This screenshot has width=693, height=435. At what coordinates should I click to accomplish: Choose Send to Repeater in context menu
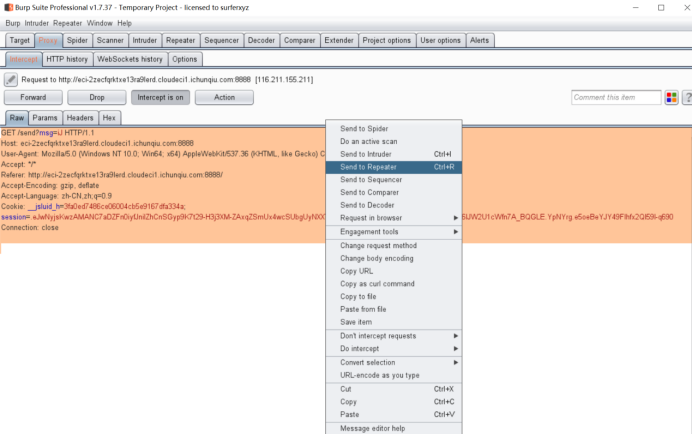coord(394,167)
